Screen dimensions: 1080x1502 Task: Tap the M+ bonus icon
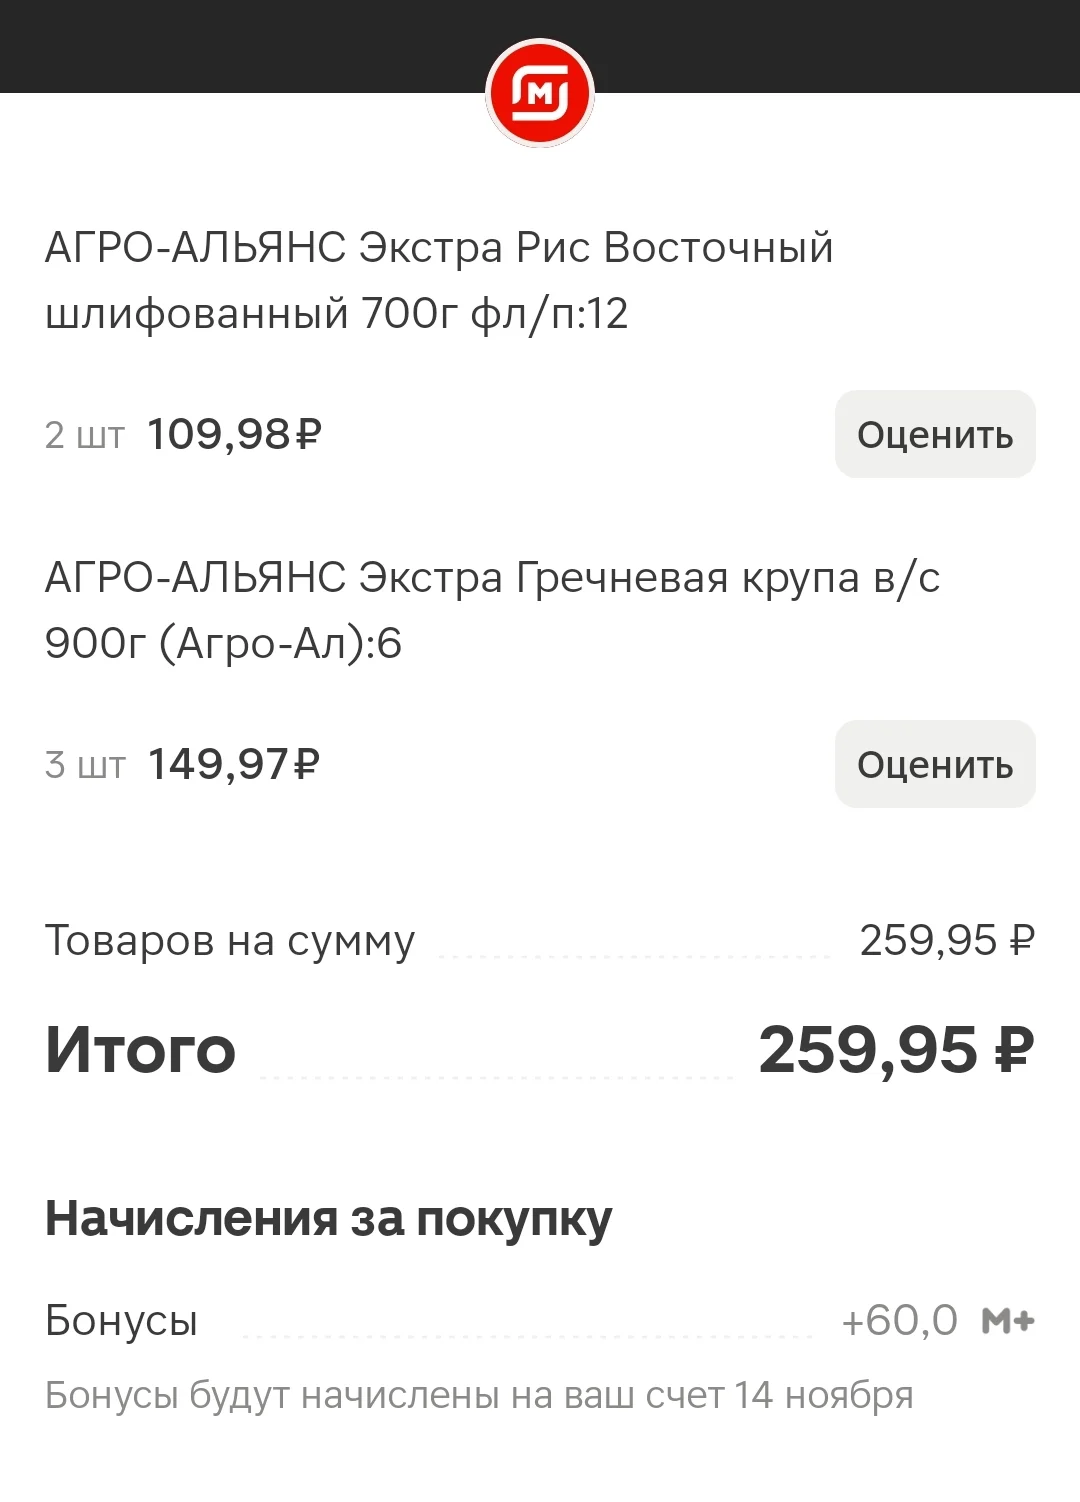point(1008,1321)
